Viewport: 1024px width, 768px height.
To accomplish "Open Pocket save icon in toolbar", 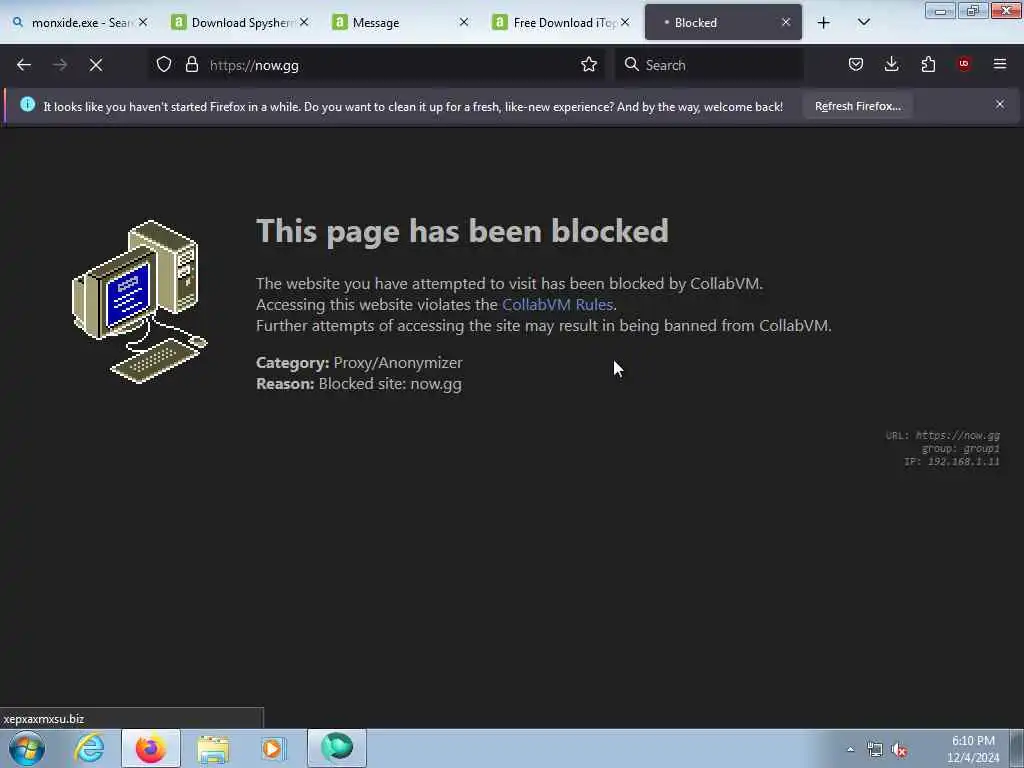I will tap(856, 64).
